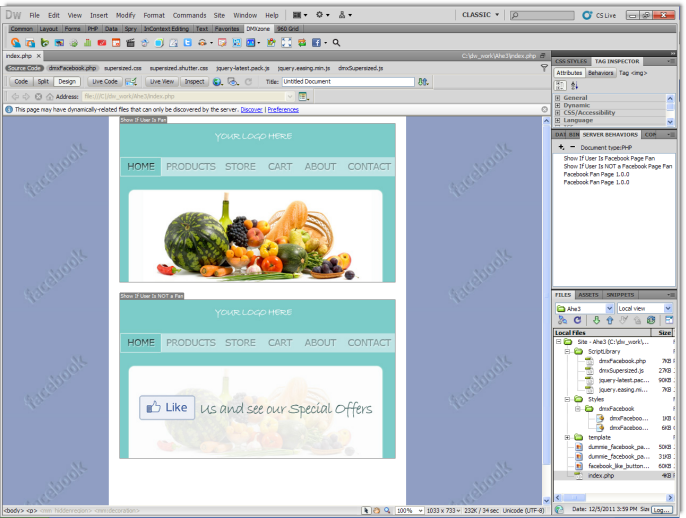Screen dimensions: 686x518
Task: Click the Facebook icon in the DMXzone toolbar
Action: click(x=316, y=42)
